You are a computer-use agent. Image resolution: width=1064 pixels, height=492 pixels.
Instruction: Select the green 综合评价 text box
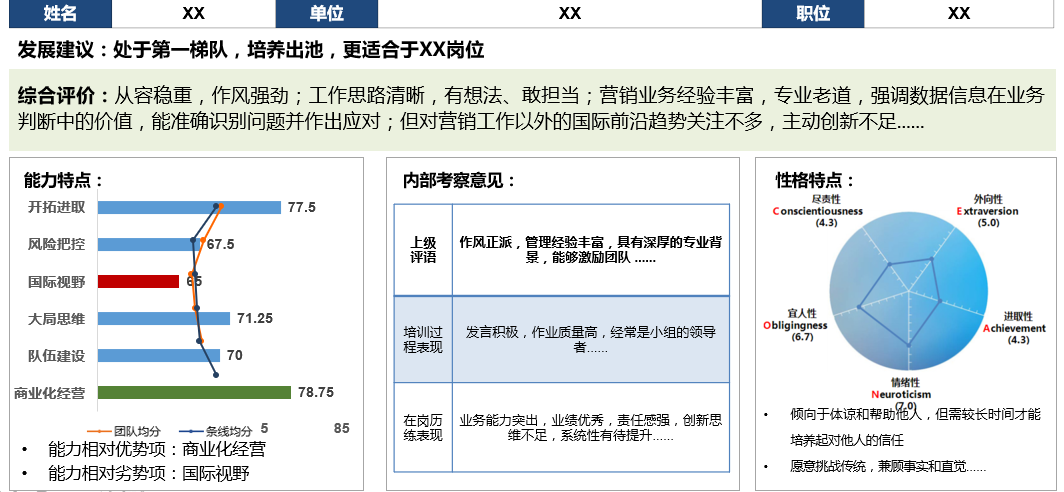pos(531,109)
